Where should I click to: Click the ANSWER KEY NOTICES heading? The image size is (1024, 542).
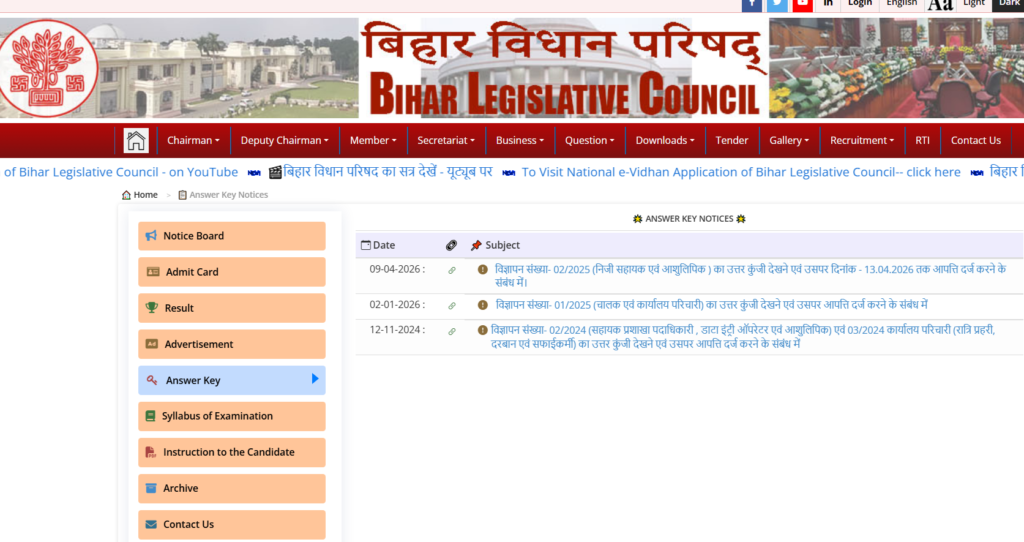tap(689, 219)
